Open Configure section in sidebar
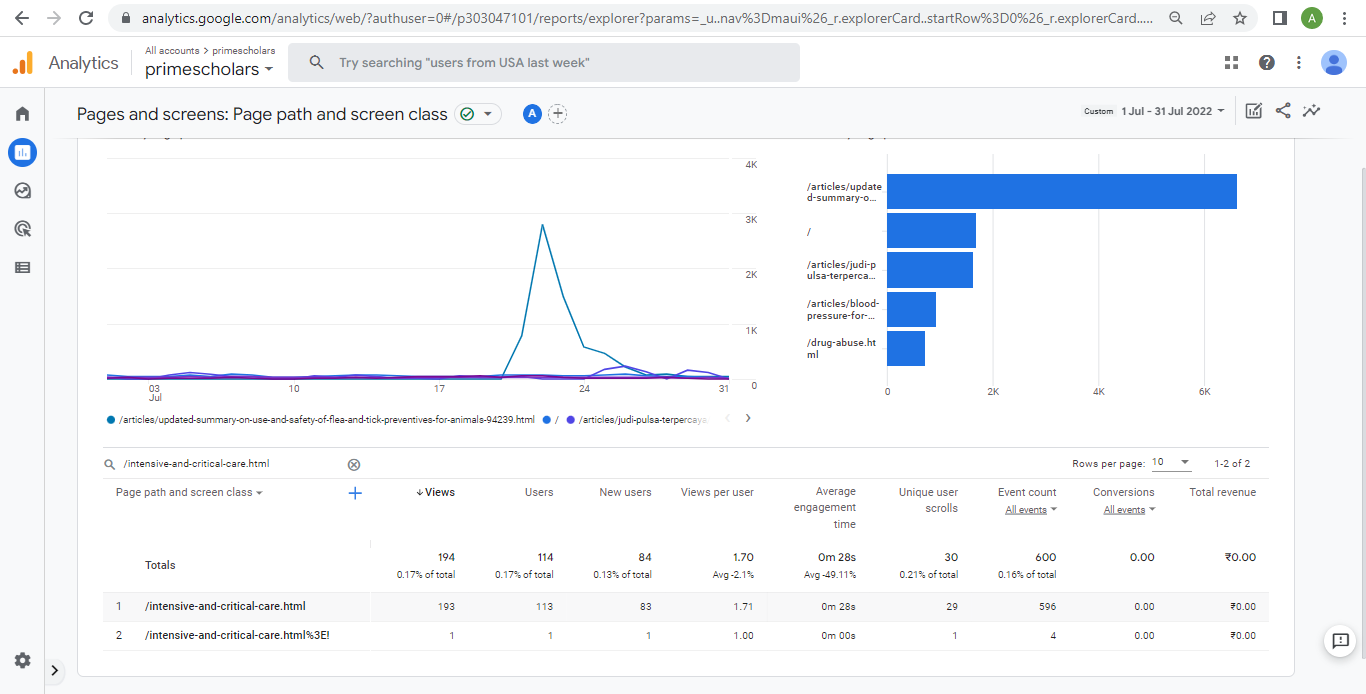 [x=22, y=267]
